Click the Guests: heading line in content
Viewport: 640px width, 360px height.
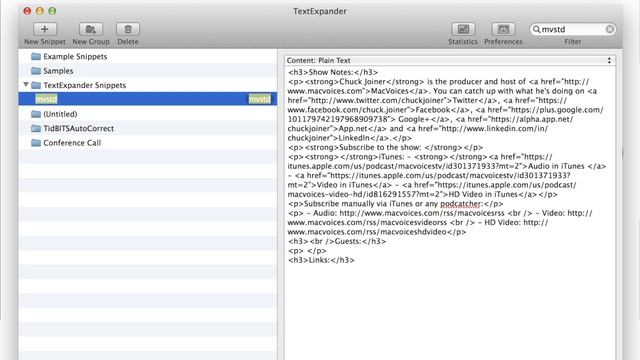[x=337, y=241]
